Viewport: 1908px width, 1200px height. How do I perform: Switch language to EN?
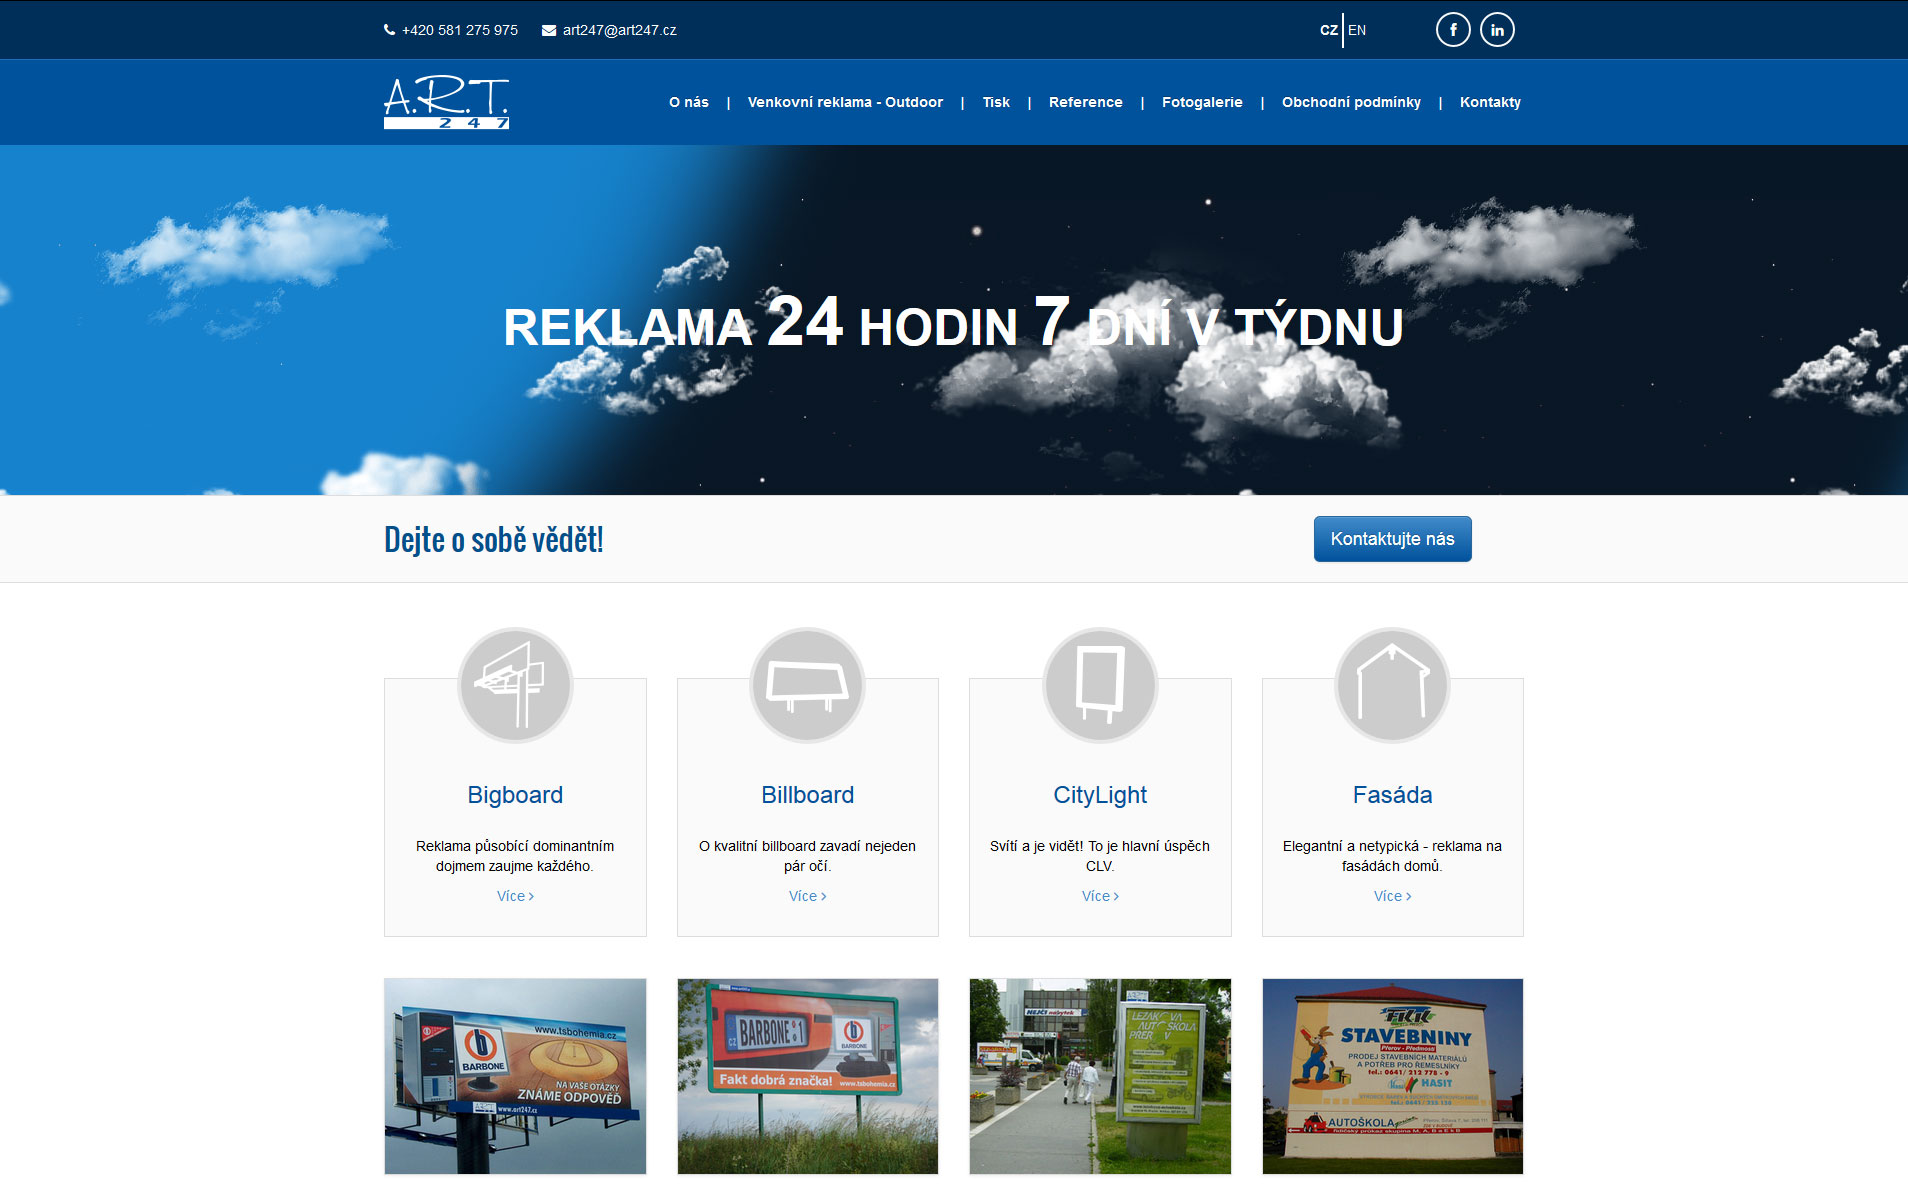click(x=1357, y=30)
